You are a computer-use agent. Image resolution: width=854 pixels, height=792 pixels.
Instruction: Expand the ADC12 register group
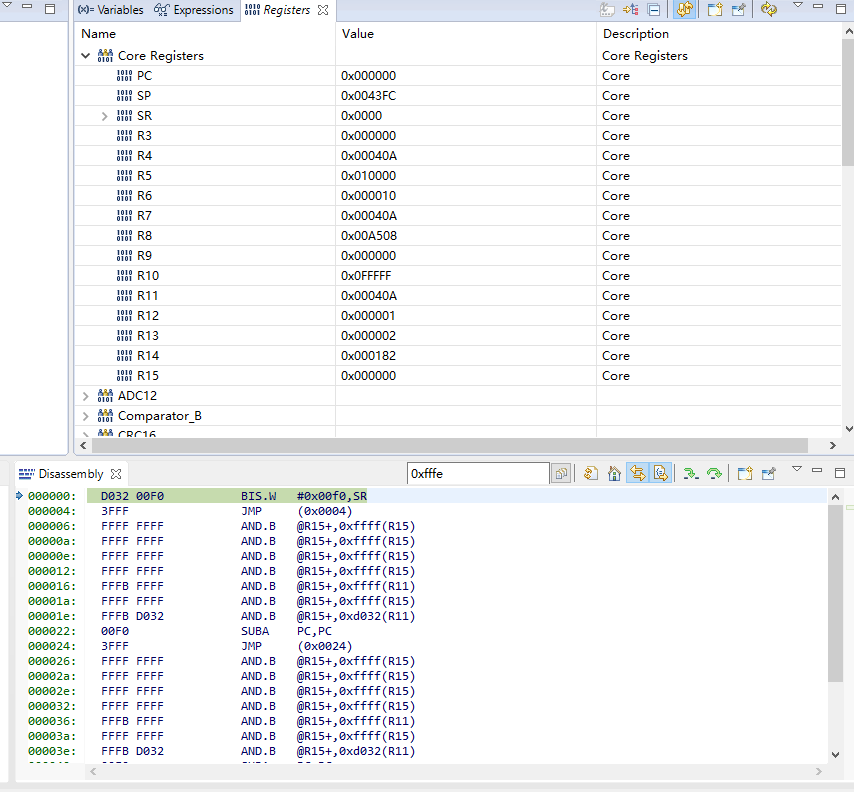coord(86,396)
